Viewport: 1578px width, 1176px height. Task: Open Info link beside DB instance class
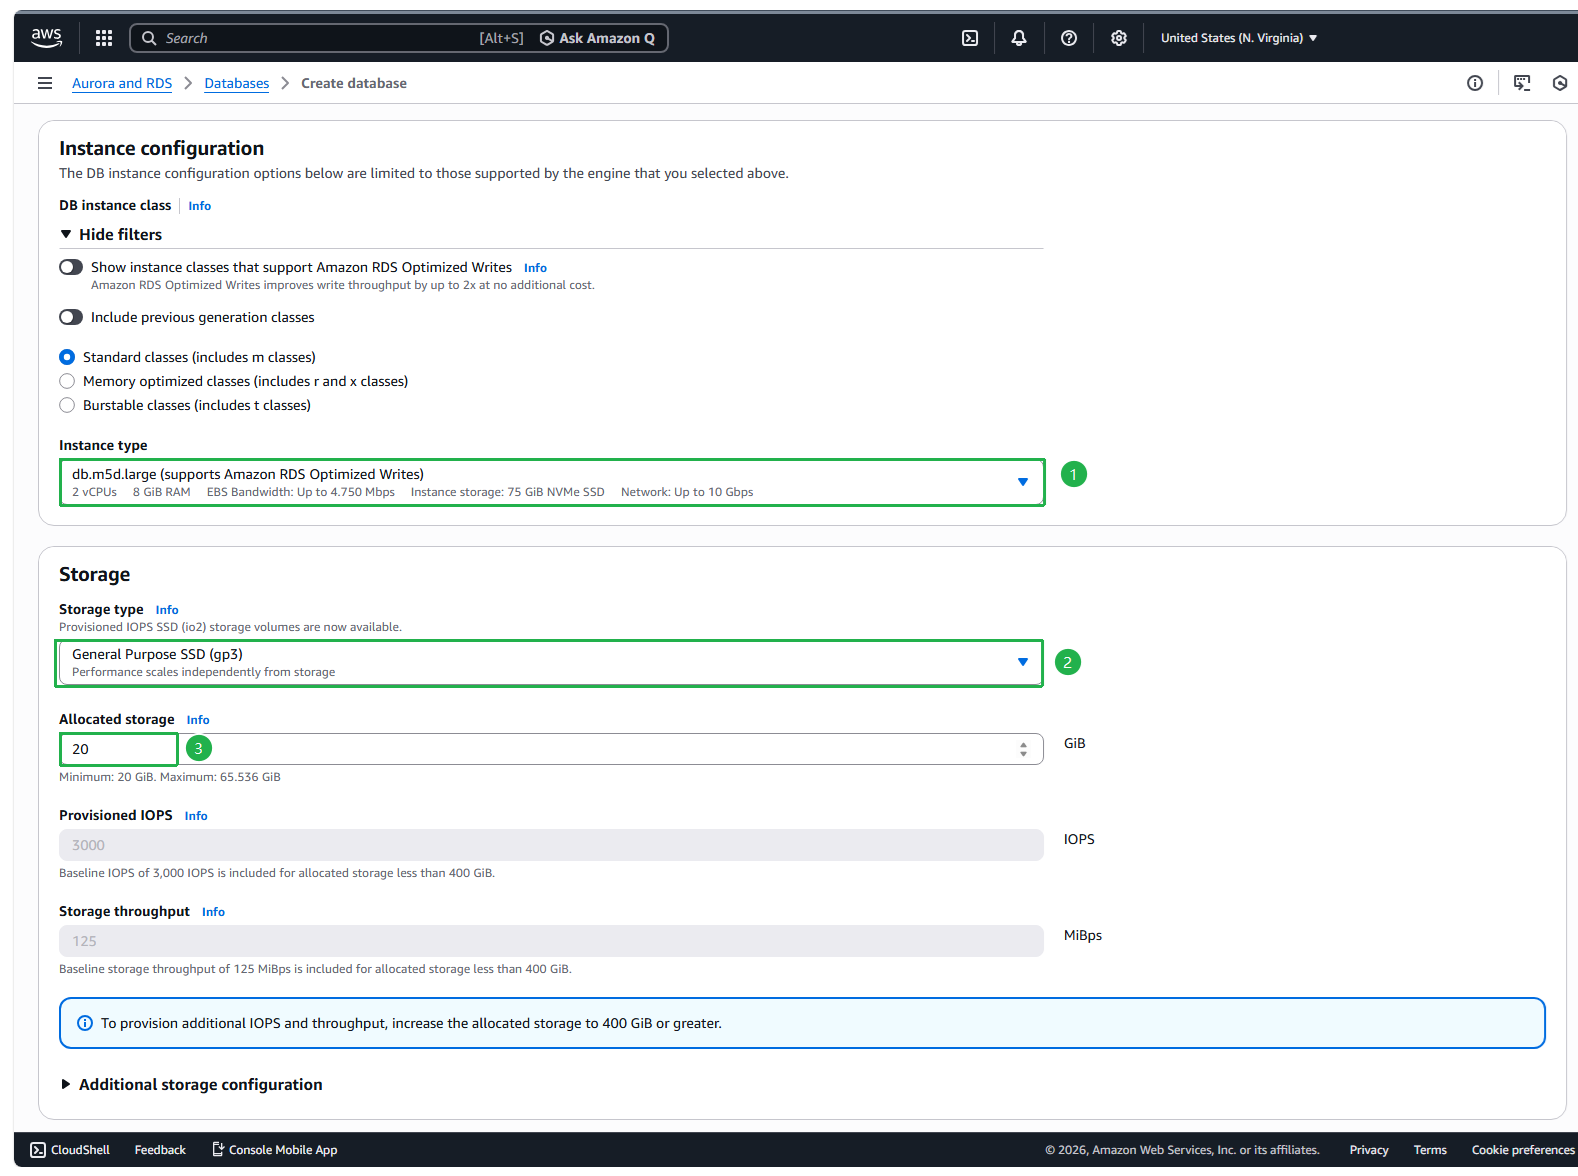[200, 206]
